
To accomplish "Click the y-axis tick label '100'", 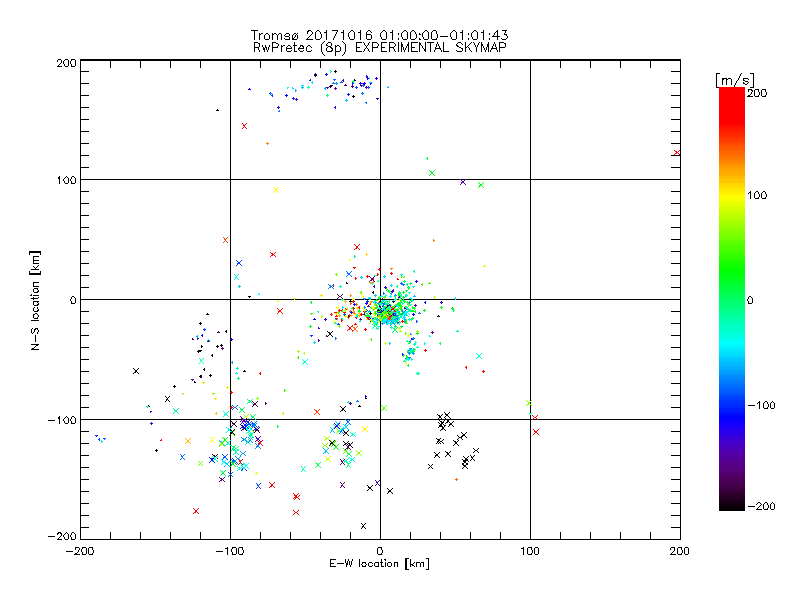I will point(66,181).
